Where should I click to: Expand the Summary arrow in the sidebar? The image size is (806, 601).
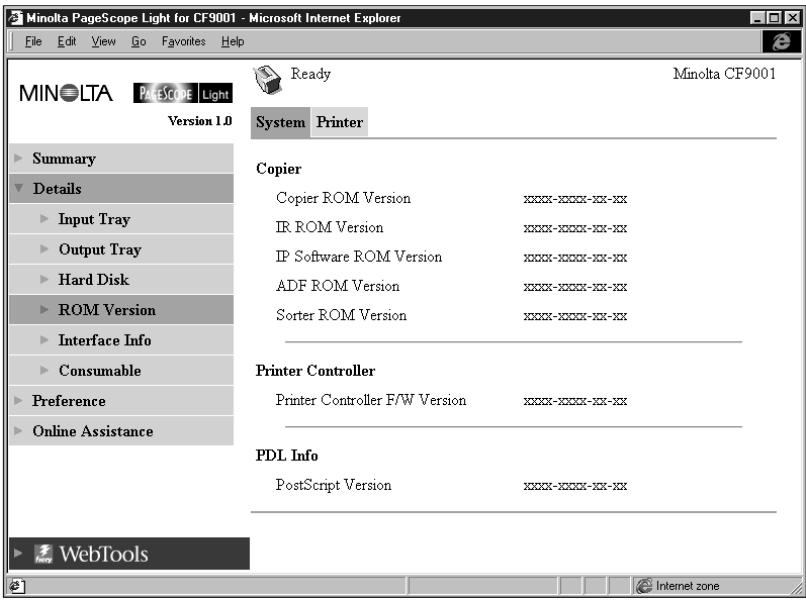click(19, 158)
